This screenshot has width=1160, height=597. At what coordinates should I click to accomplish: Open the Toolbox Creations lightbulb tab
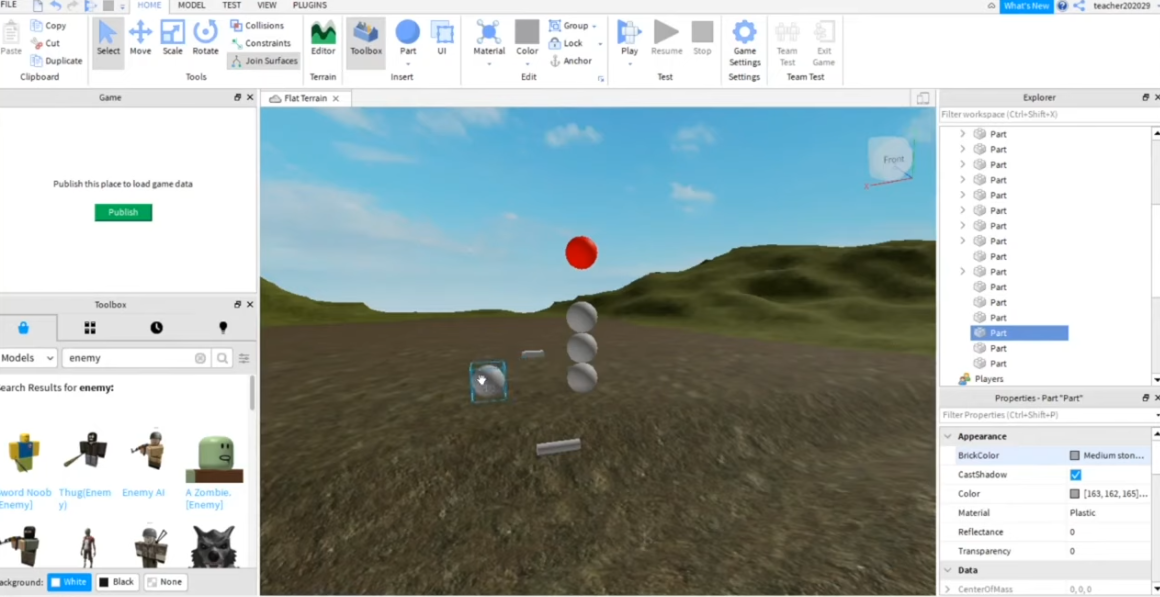[223, 328]
